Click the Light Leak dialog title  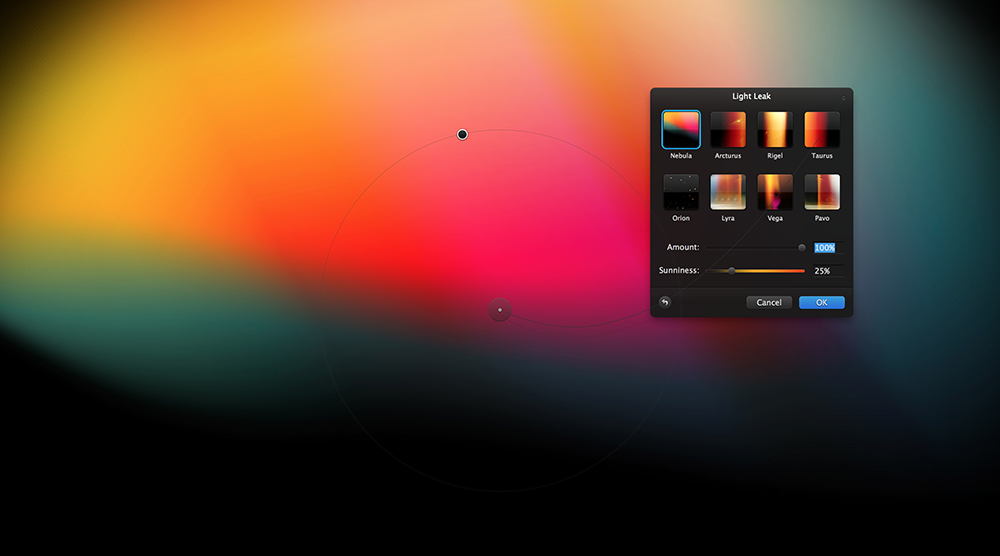point(751,96)
